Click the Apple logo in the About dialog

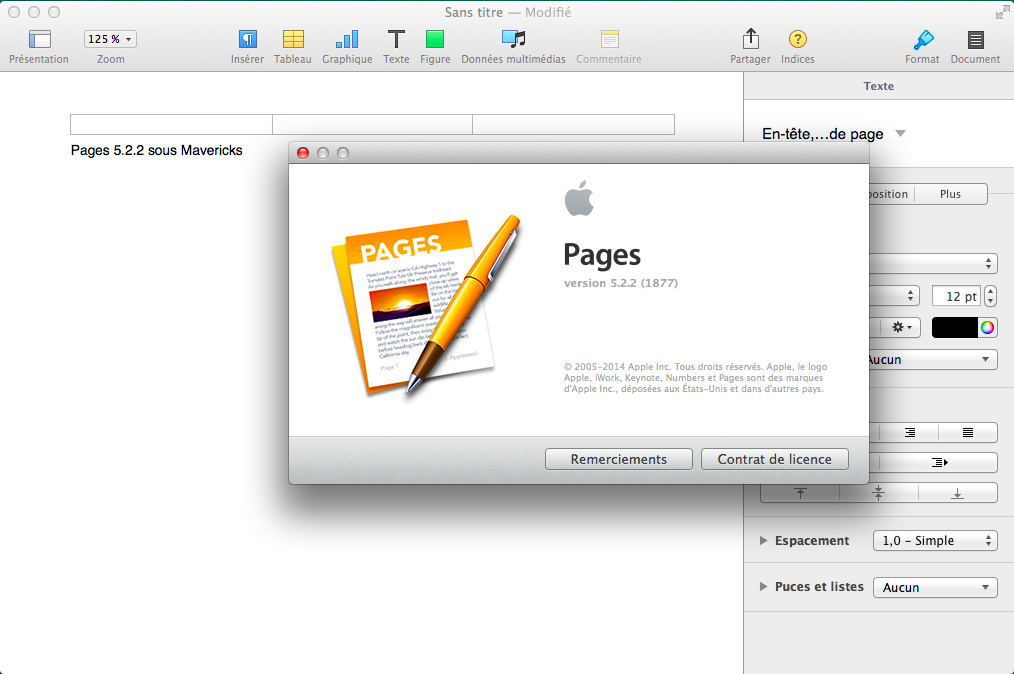click(x=579, y=198)
